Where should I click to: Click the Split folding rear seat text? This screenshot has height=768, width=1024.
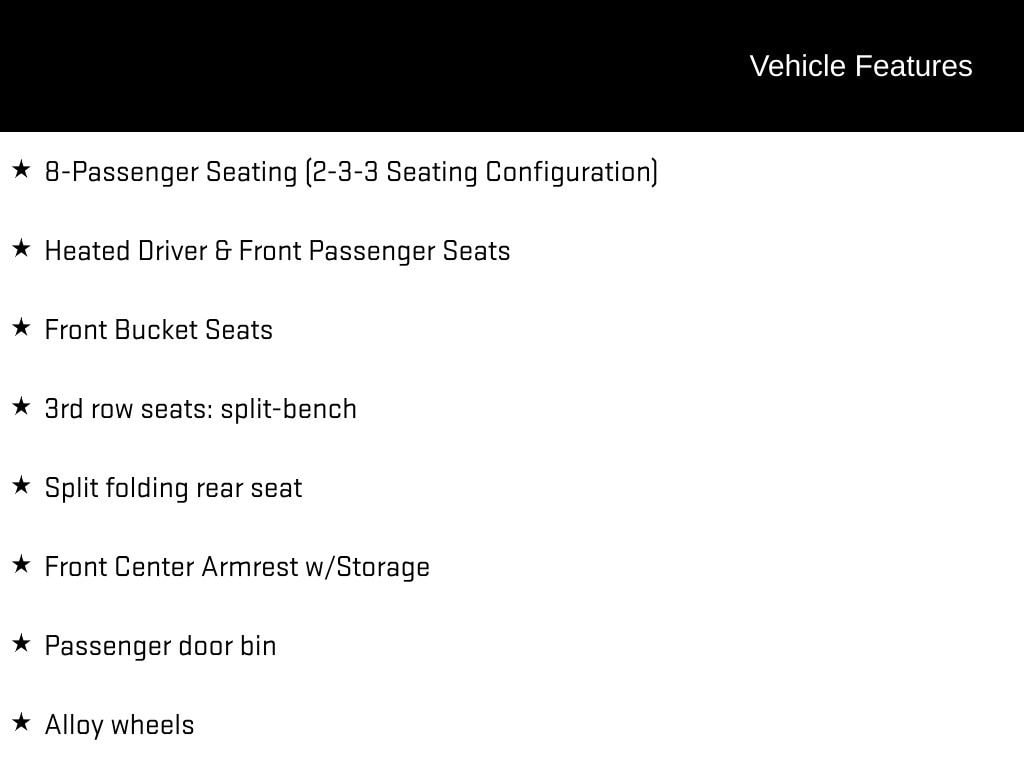point(173,488)
